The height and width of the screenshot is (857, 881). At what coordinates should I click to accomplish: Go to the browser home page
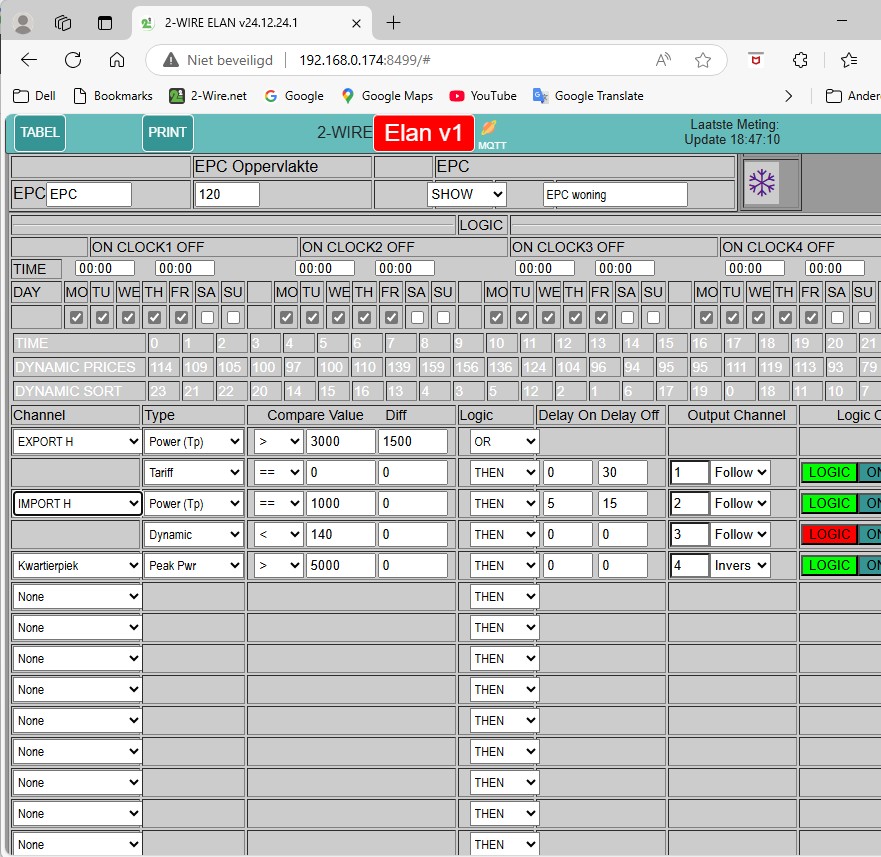[x=117, y=60]
